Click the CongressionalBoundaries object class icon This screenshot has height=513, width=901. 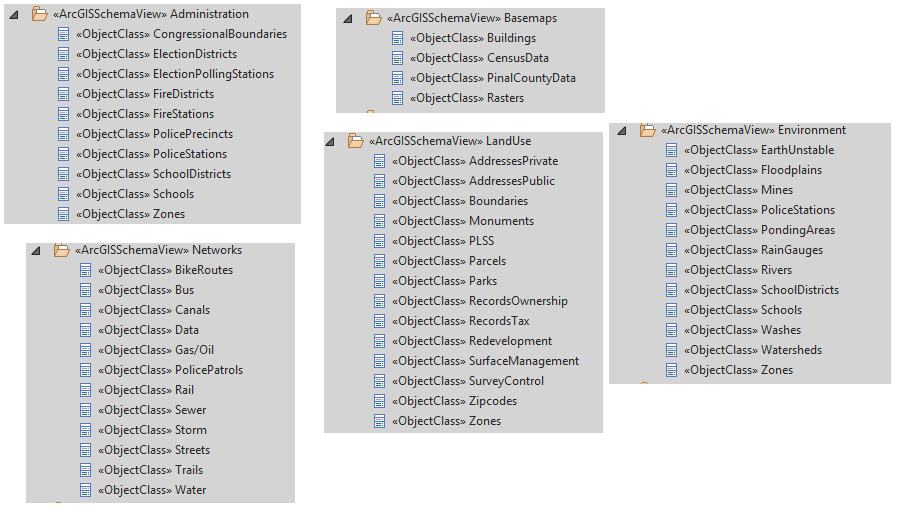[64, 34]
